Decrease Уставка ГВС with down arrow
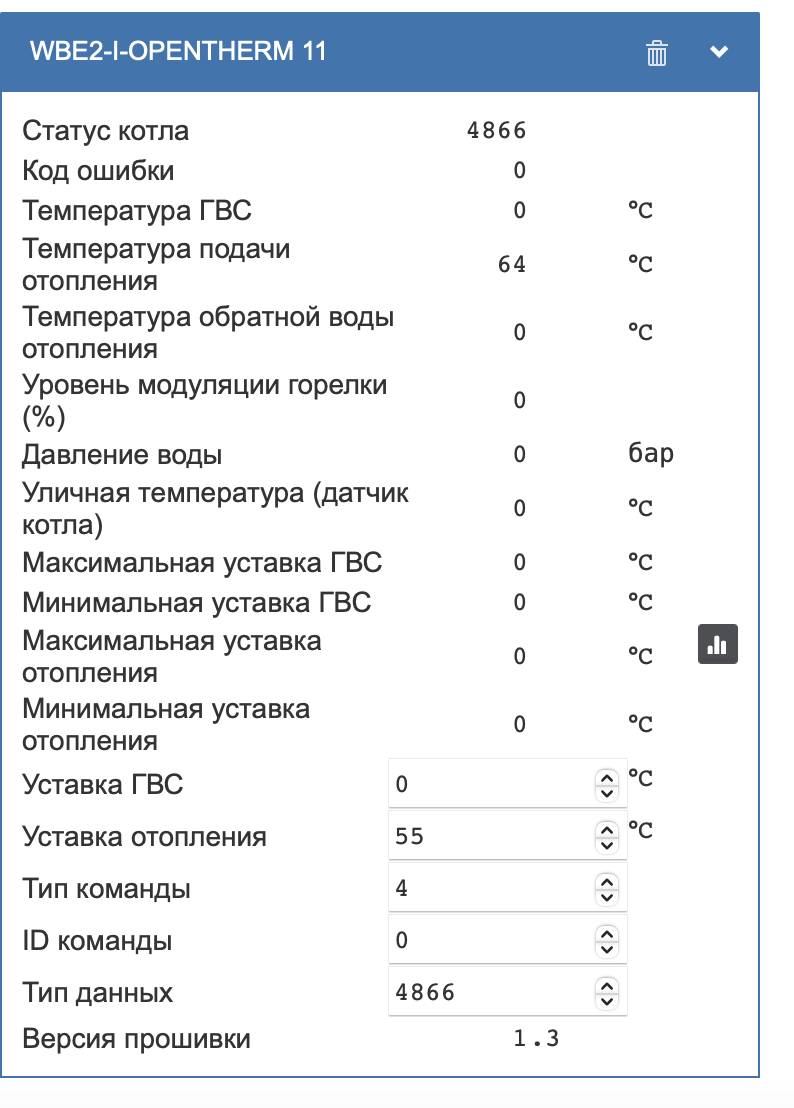 pyautogui.click(x=607, y=793)
